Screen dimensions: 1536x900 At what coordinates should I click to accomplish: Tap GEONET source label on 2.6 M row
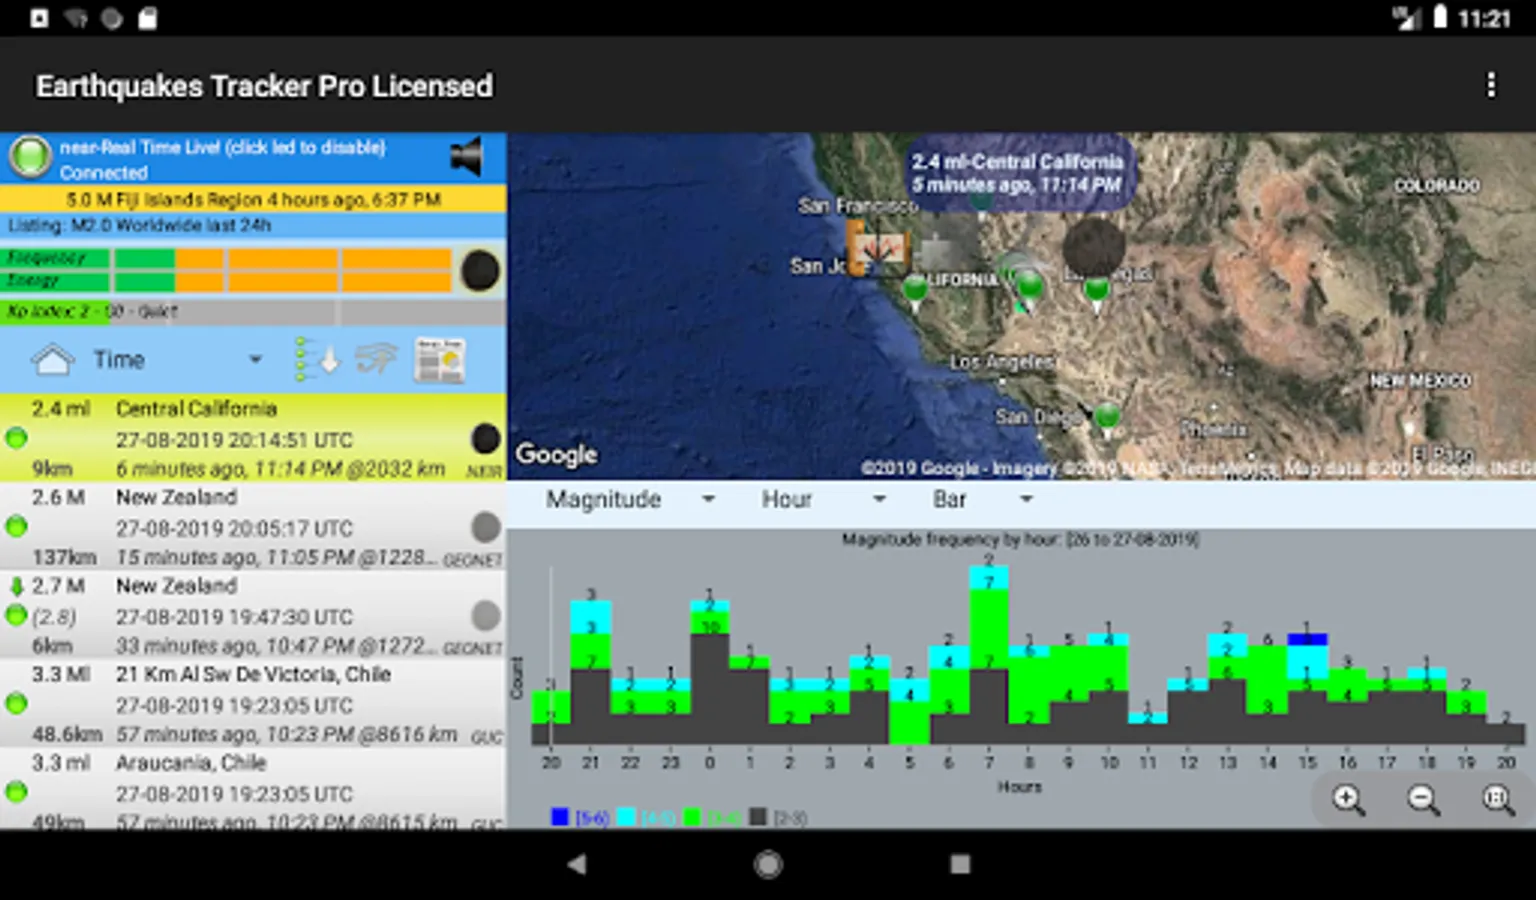473,560
